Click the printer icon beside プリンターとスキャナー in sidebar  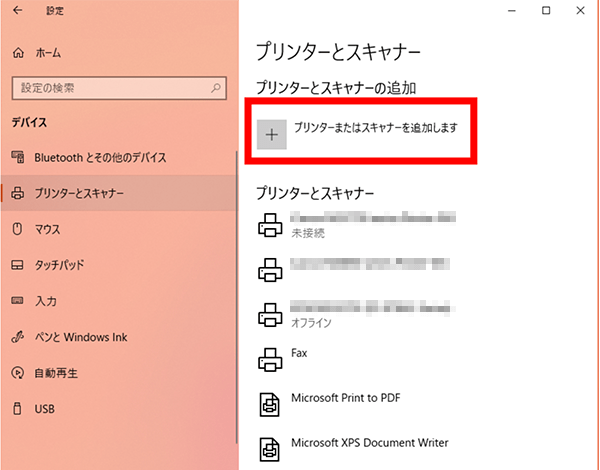(18, 193)
